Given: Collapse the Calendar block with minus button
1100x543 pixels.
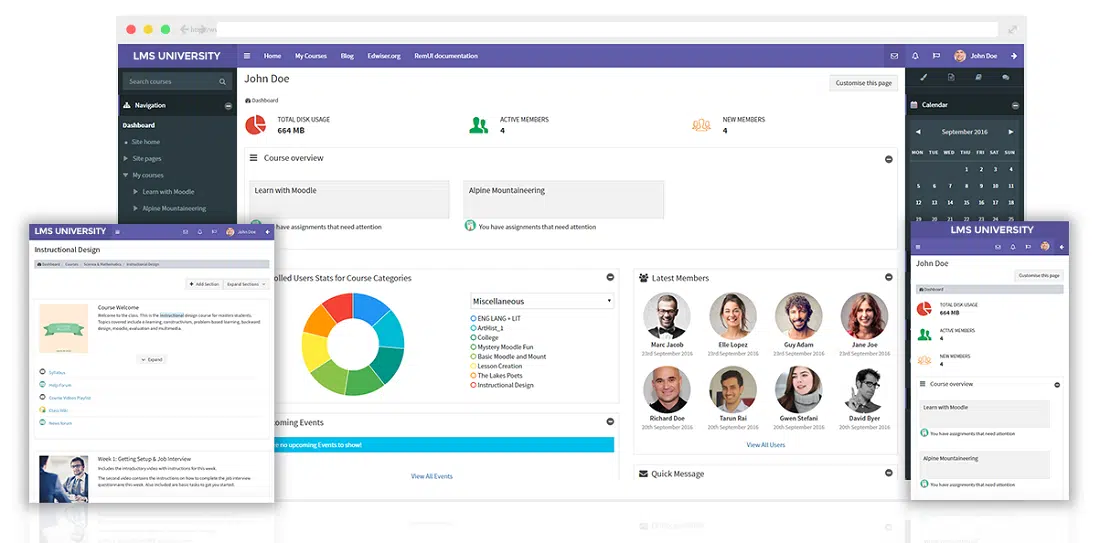Looking at the screenshot, I should 1015,105.
